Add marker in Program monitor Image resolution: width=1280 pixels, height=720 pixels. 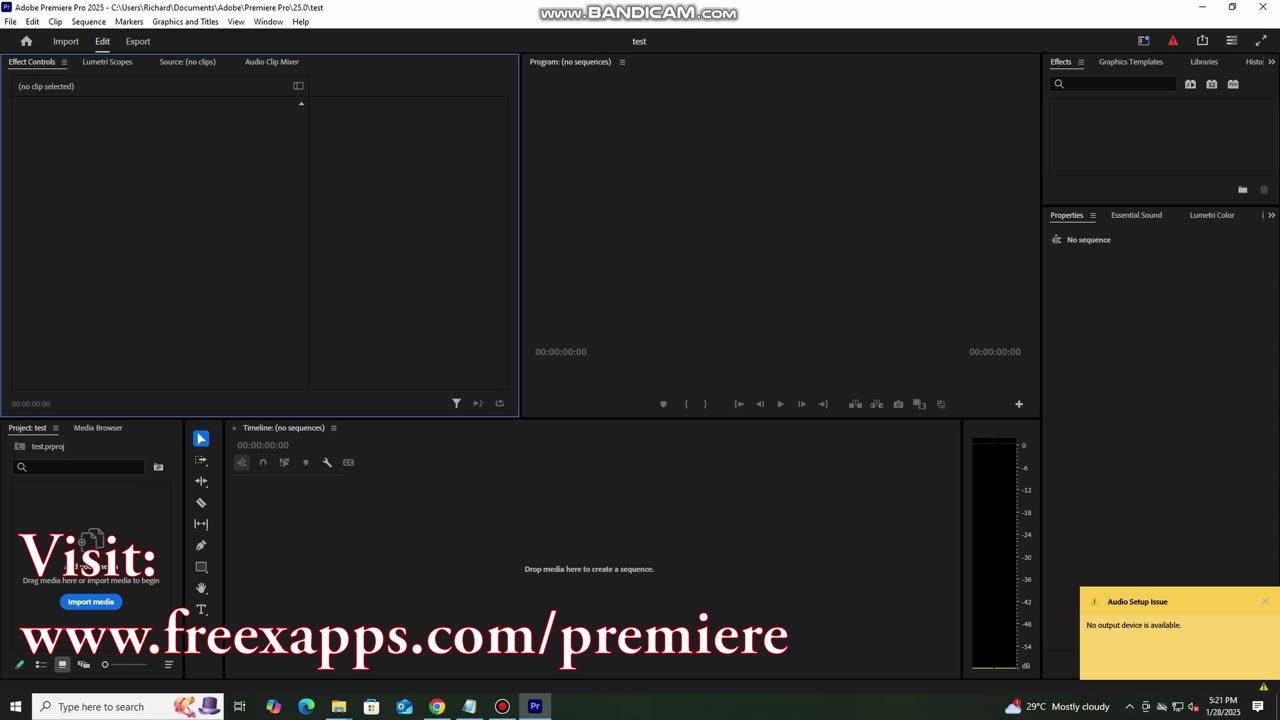[663, 404]
